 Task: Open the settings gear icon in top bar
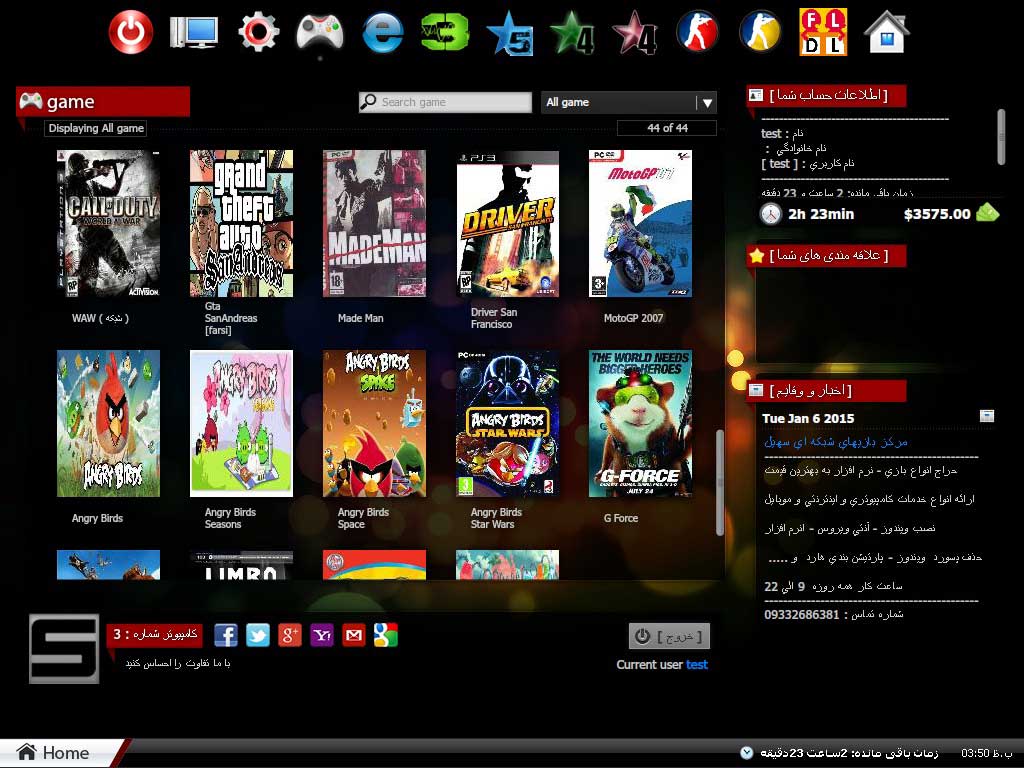click(x=258, y=32)
